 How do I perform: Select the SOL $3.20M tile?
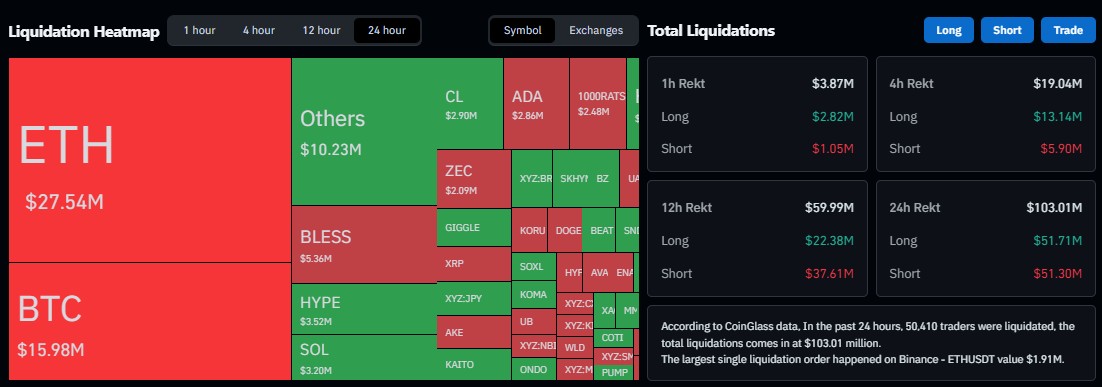(364, 358)
